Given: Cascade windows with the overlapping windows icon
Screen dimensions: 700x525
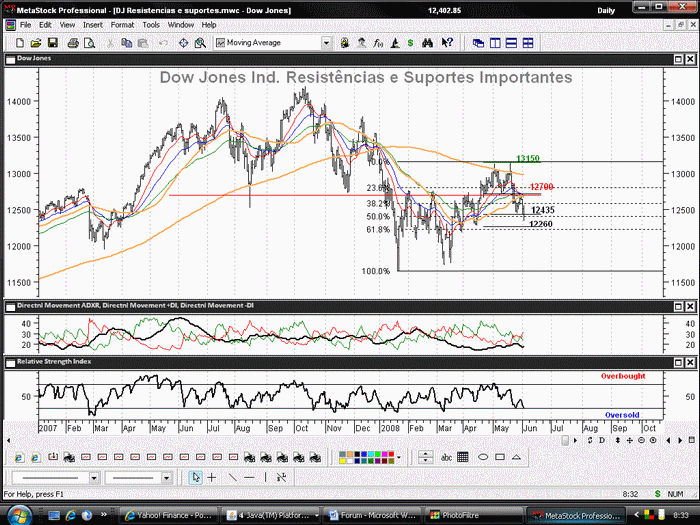Looking at the screenshot, I should [x=478, y=43].
